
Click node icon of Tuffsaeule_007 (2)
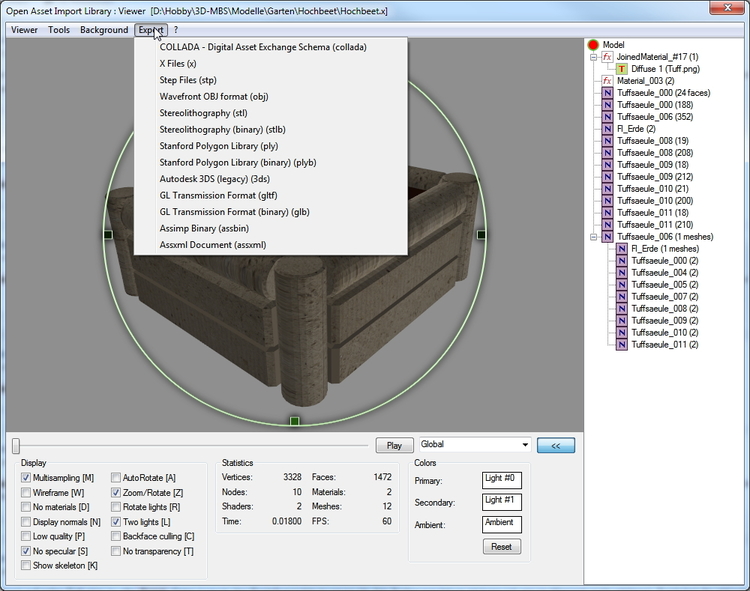click(x=622, y=296)
